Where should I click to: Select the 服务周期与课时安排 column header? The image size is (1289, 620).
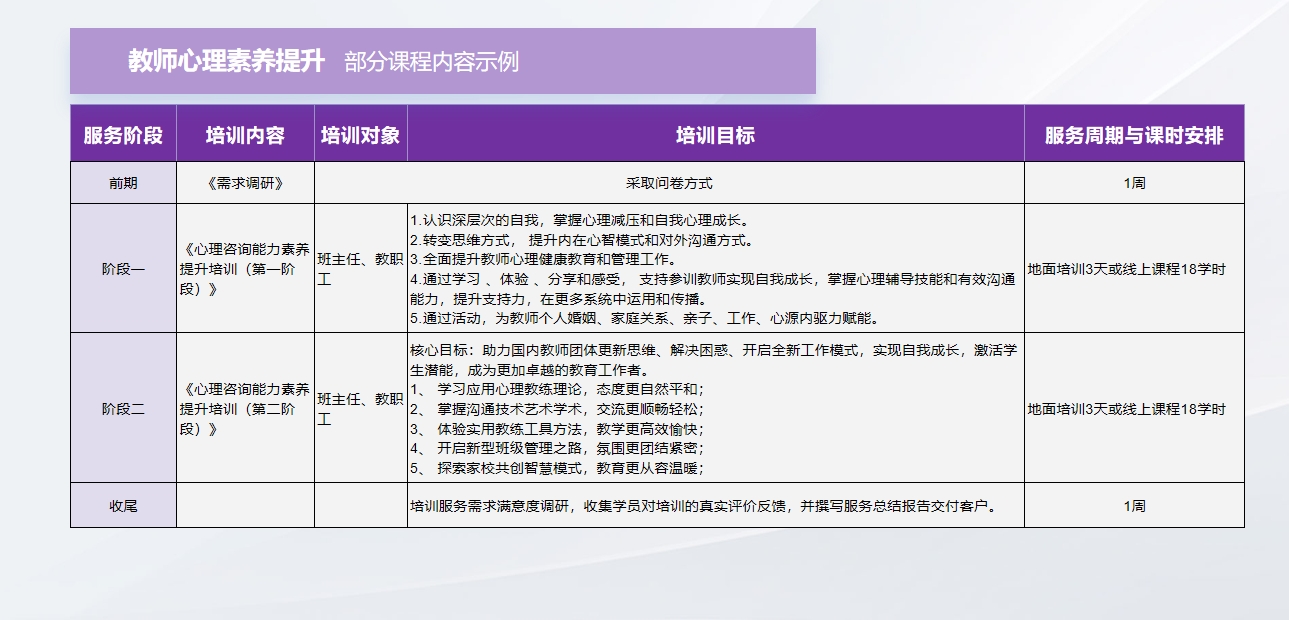[x=1134, y=133]
